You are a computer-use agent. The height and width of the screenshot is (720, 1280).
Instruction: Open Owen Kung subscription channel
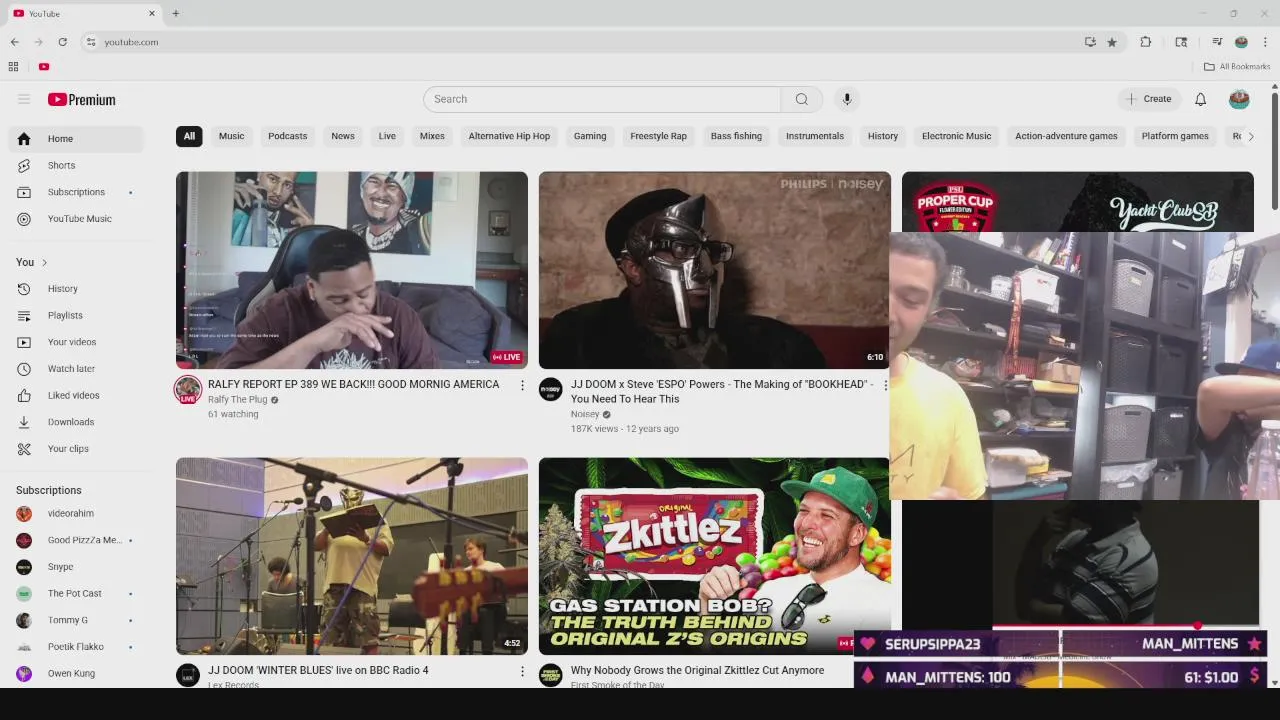tap(76, 673)
